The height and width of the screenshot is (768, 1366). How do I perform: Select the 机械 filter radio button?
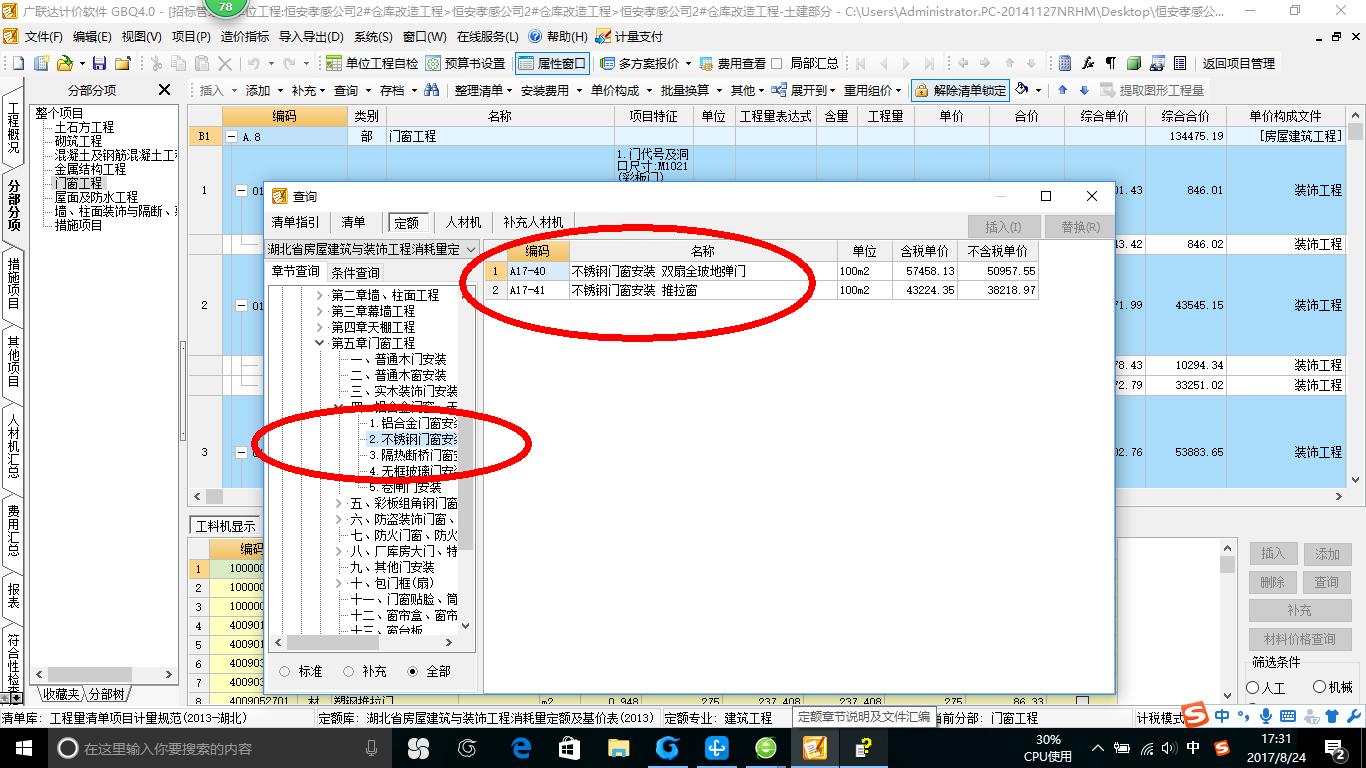[1319, 687]
